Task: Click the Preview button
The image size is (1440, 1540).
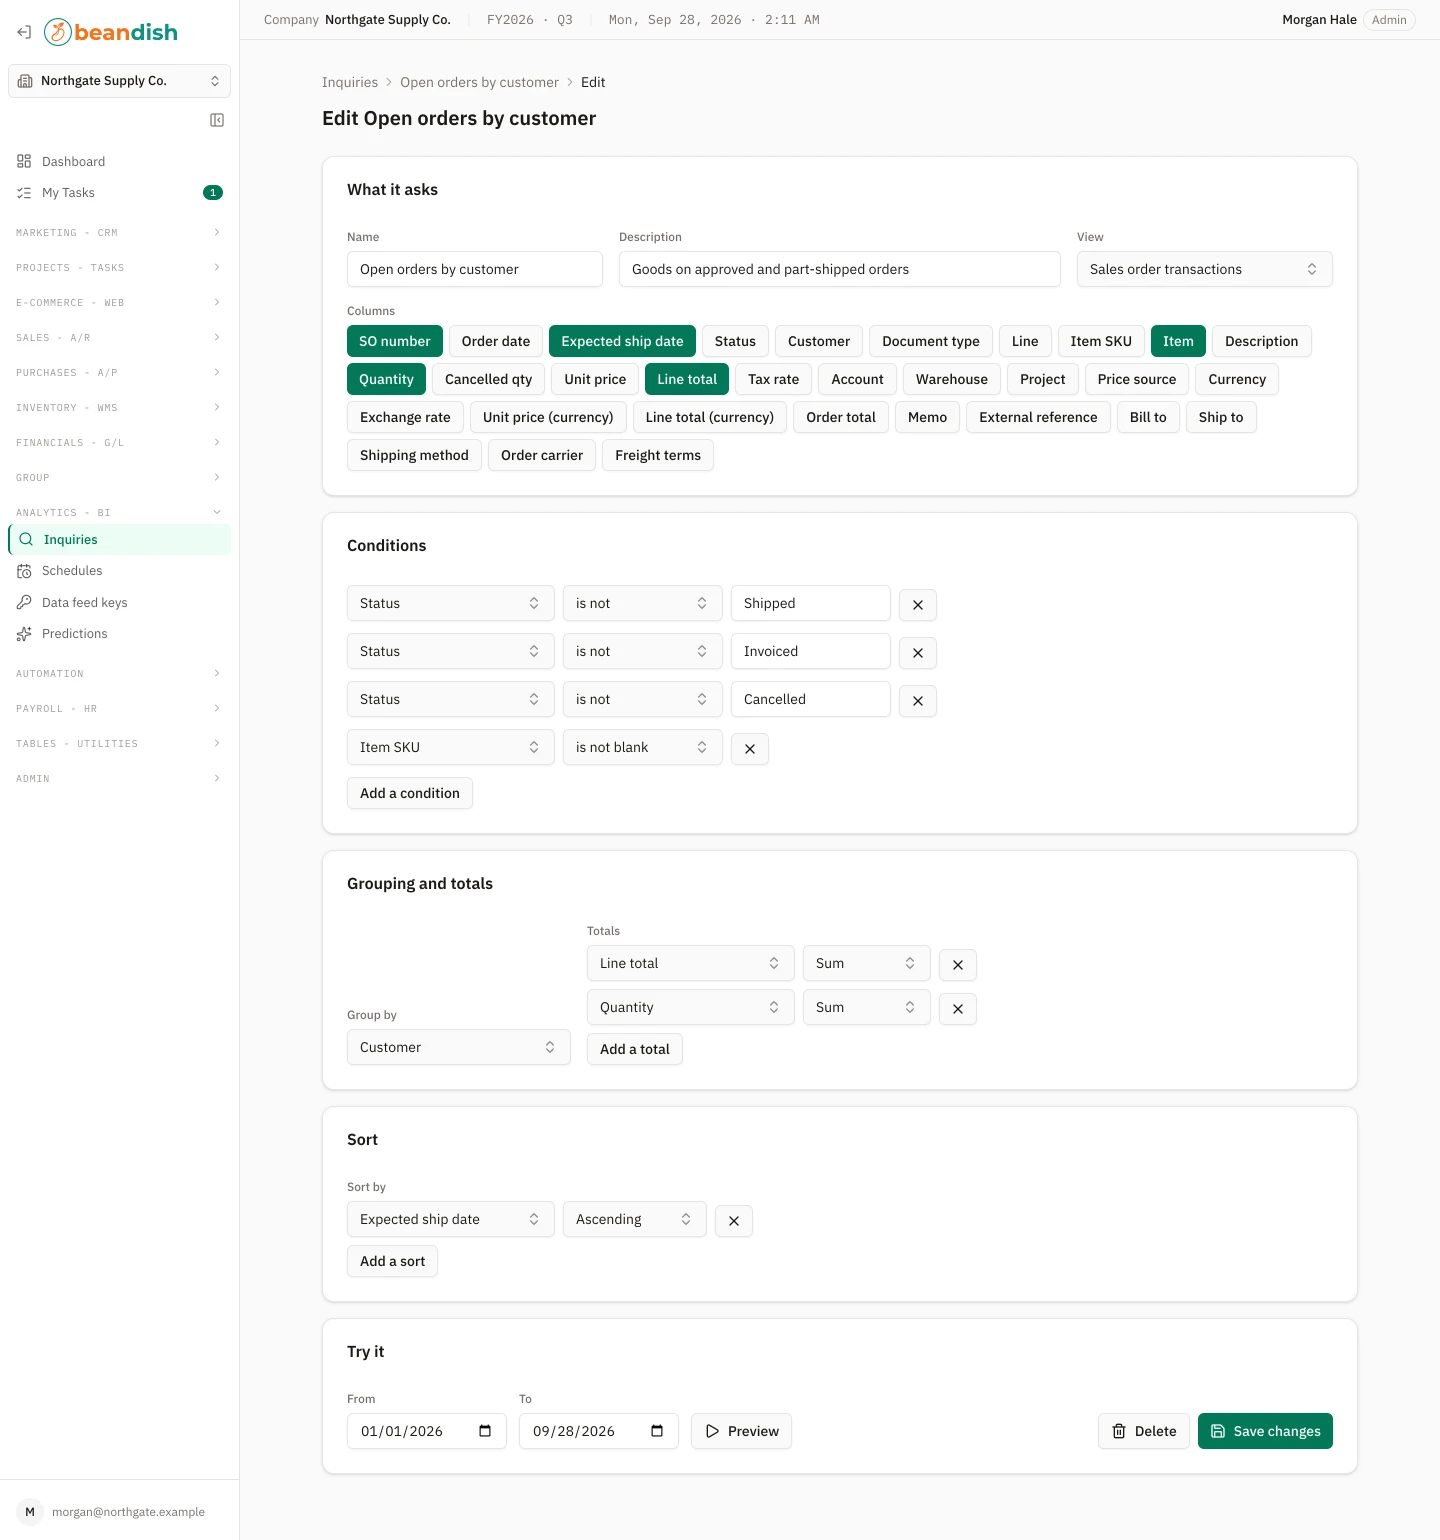Action: click(741, 1431)
